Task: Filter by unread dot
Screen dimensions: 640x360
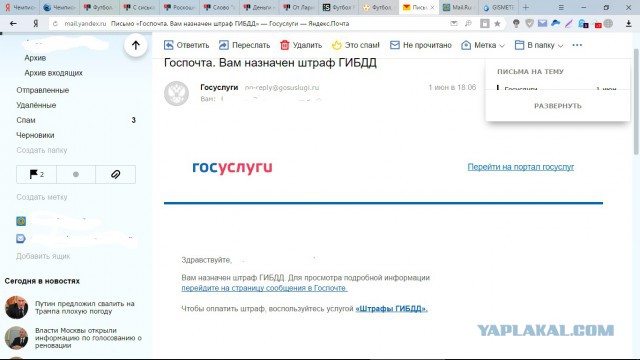Action: pos(76,174)
